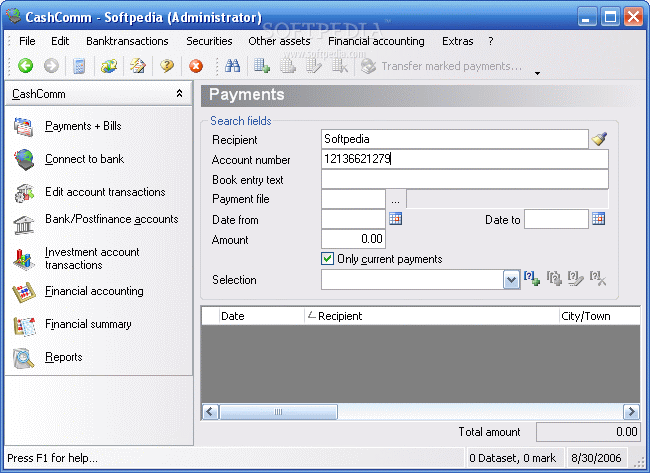Click into the Recipient search field

pos(454,139)
